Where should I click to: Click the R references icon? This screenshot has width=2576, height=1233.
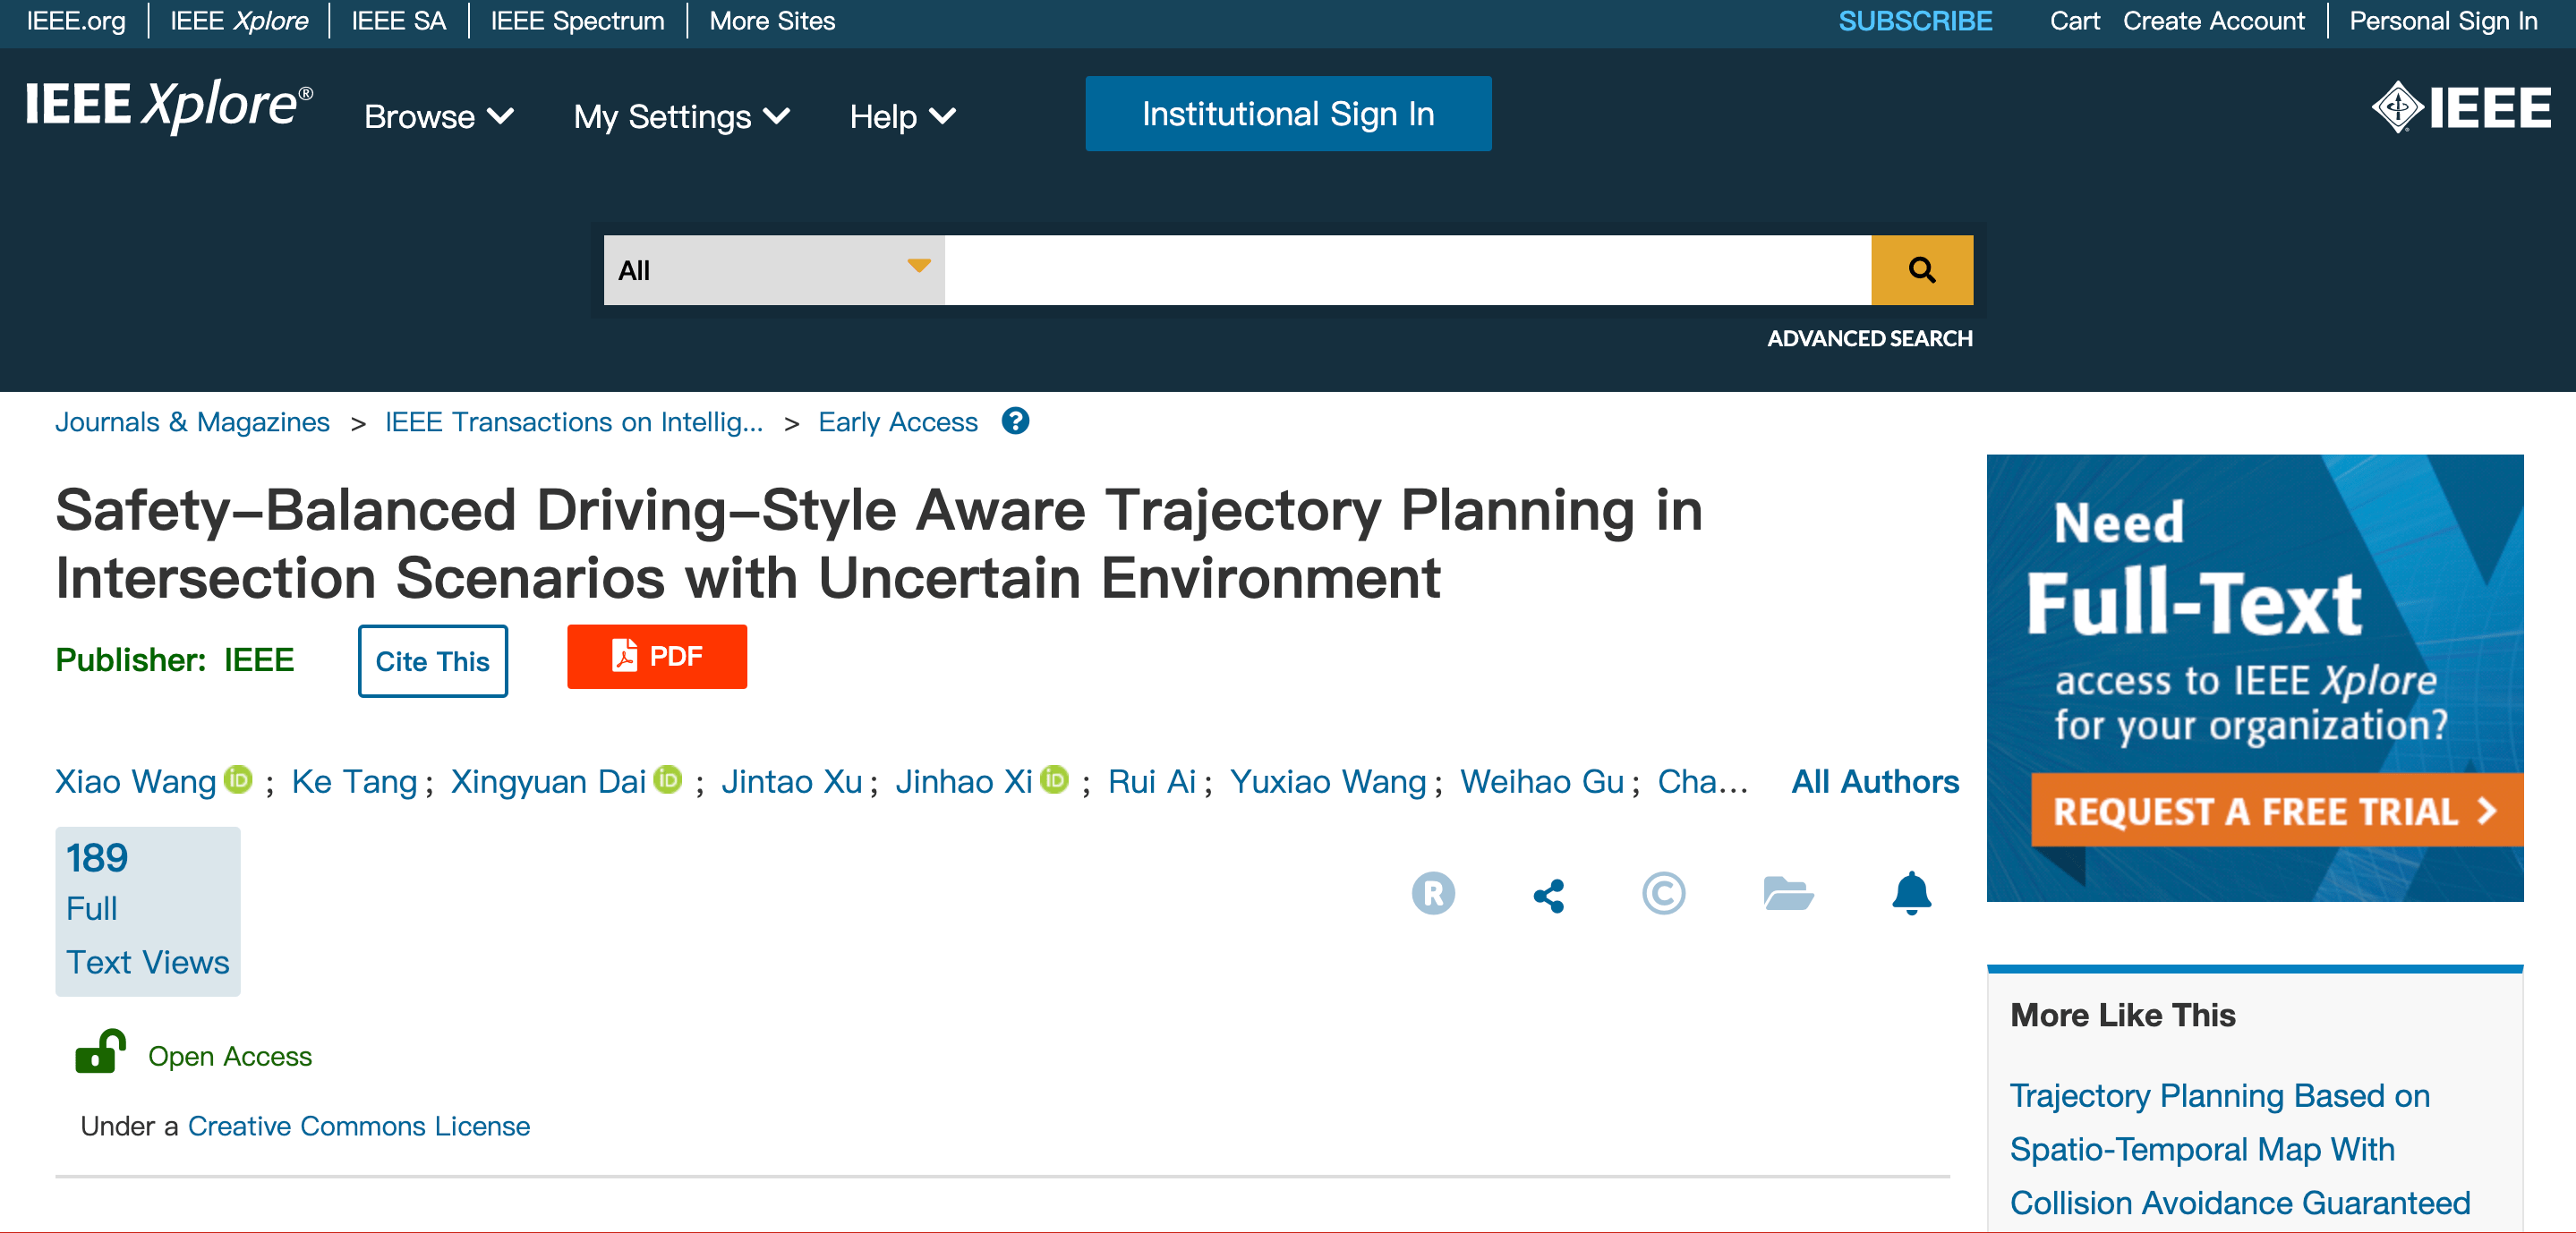1433,894
